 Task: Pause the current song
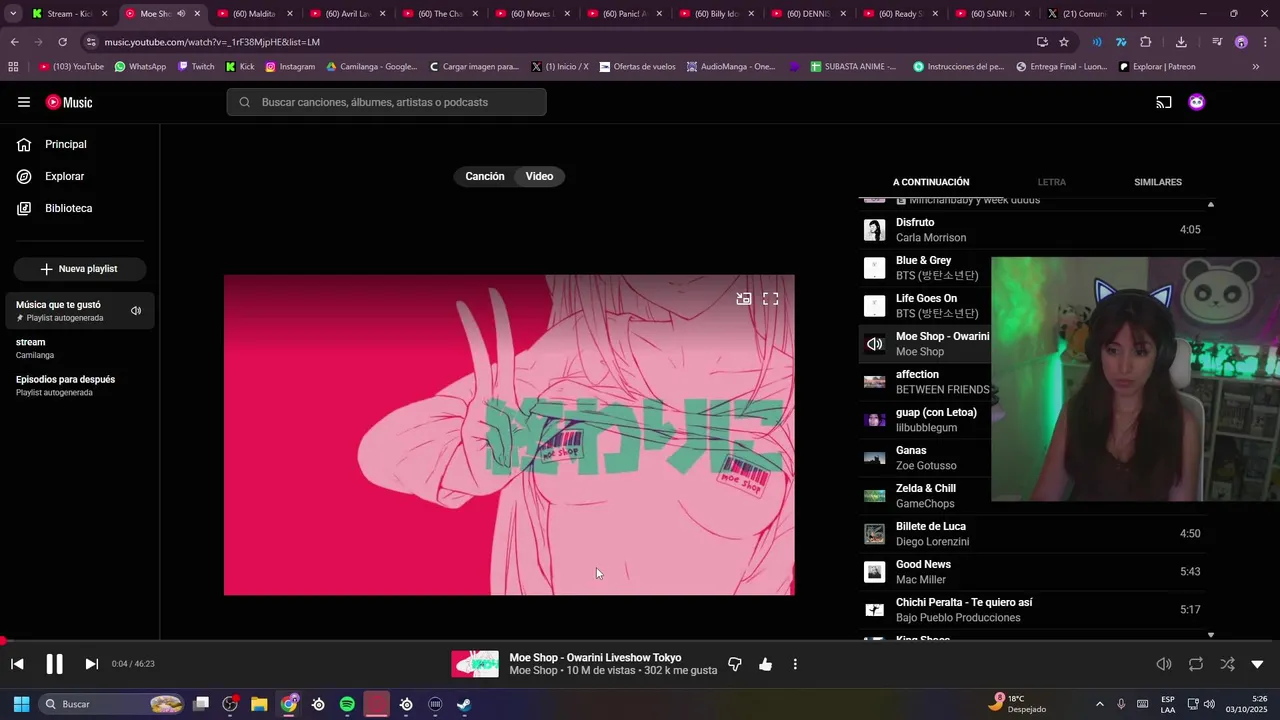point(54,664)
